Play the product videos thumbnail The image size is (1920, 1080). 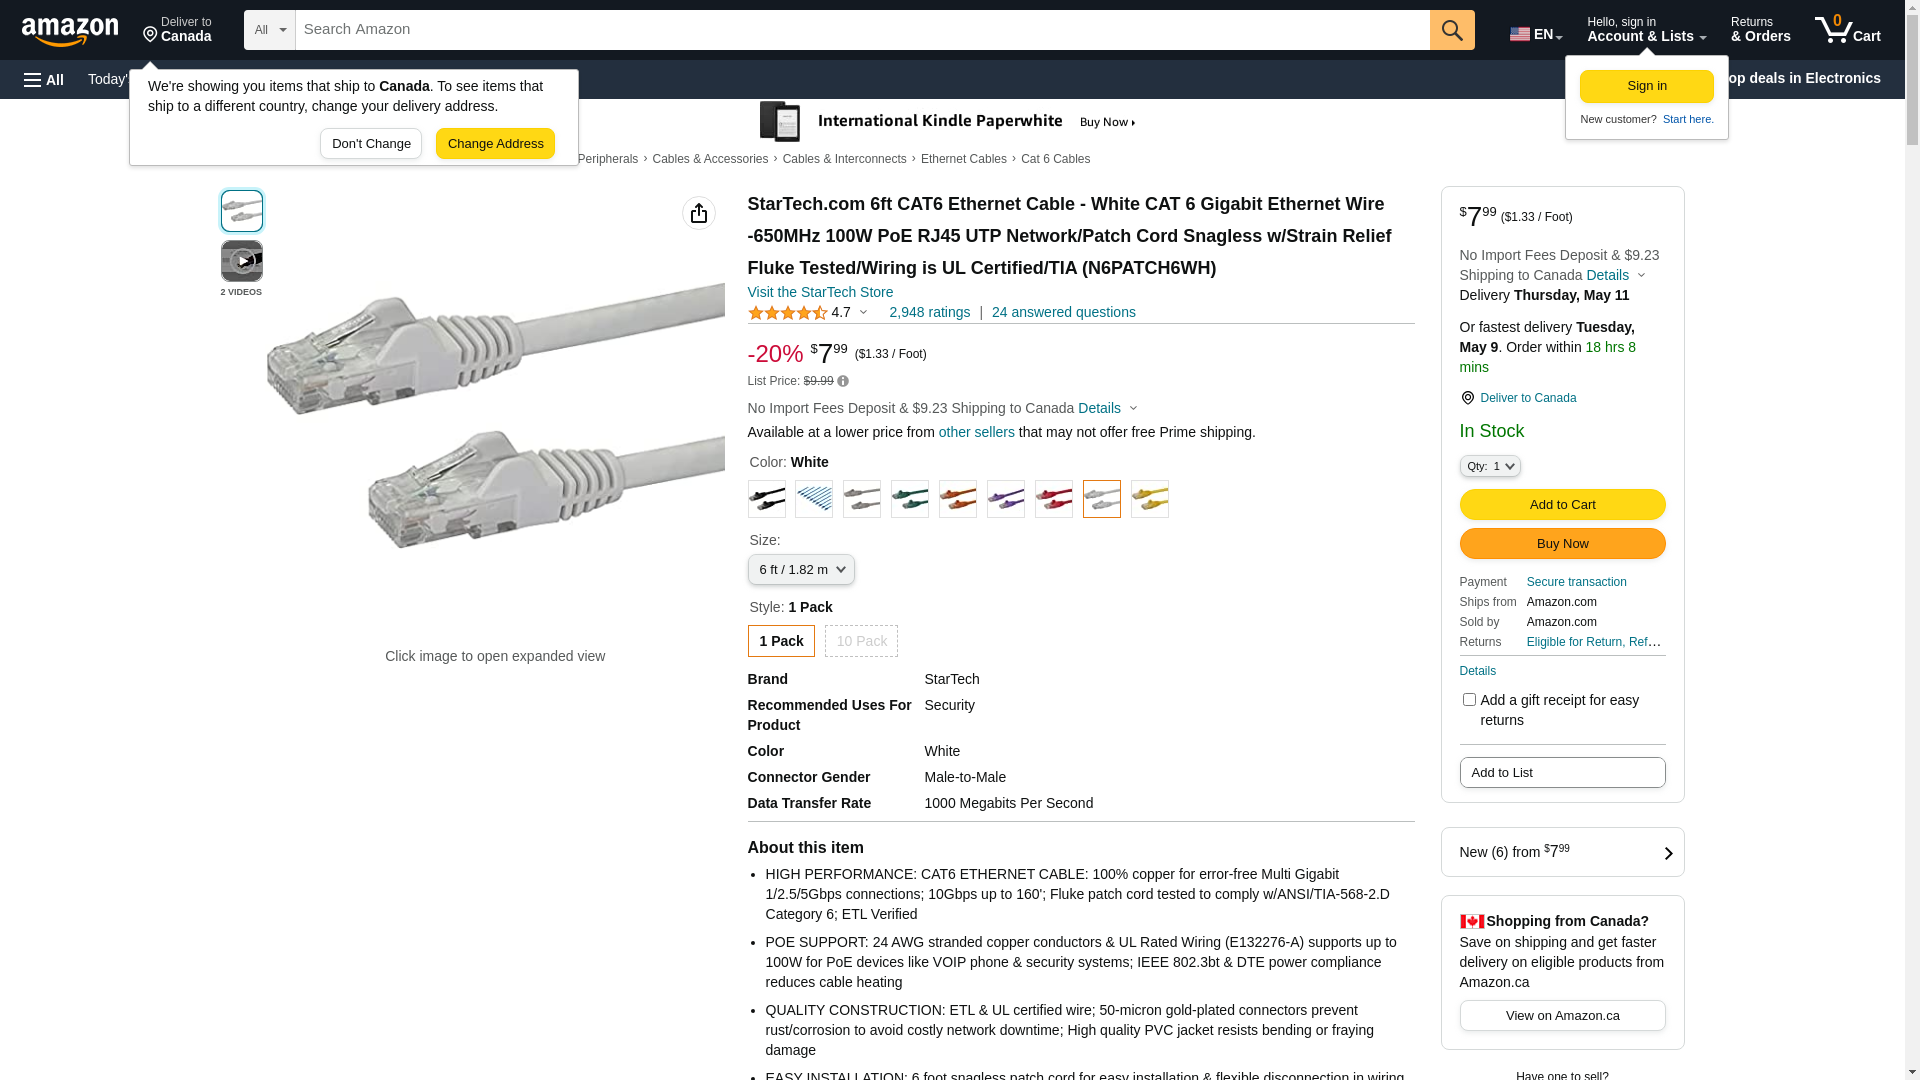click(x=242, y=262)
